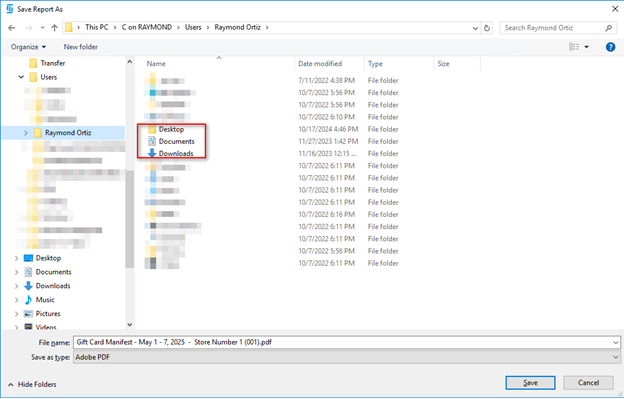624x399 pixels.
Task: Click the Forward navigation arrow
Action: pyautogui.click(x=29, y=27)
